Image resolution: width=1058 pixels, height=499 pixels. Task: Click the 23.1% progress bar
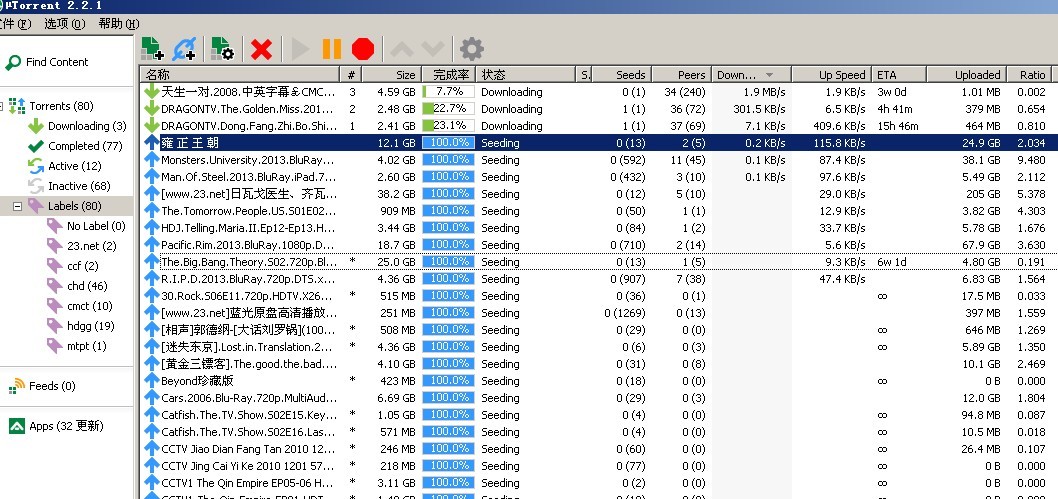pos(449,125)
